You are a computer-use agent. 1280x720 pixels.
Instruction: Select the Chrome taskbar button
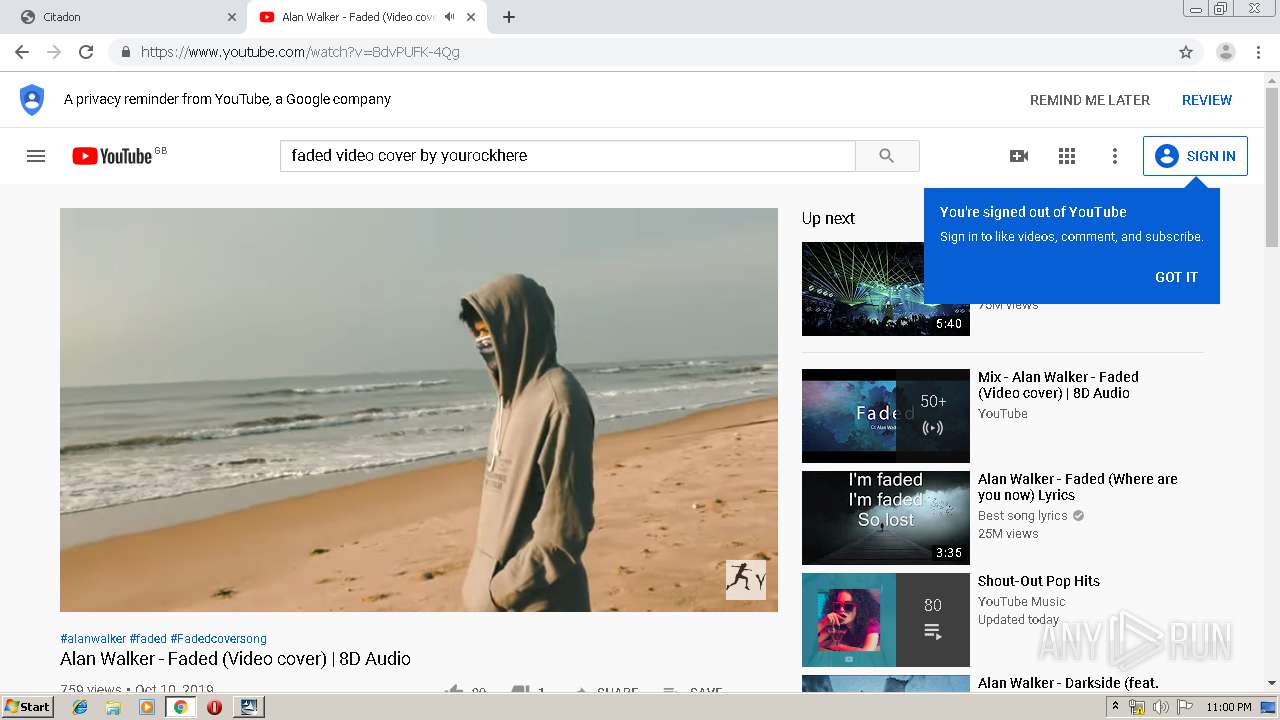click(180, 707)
